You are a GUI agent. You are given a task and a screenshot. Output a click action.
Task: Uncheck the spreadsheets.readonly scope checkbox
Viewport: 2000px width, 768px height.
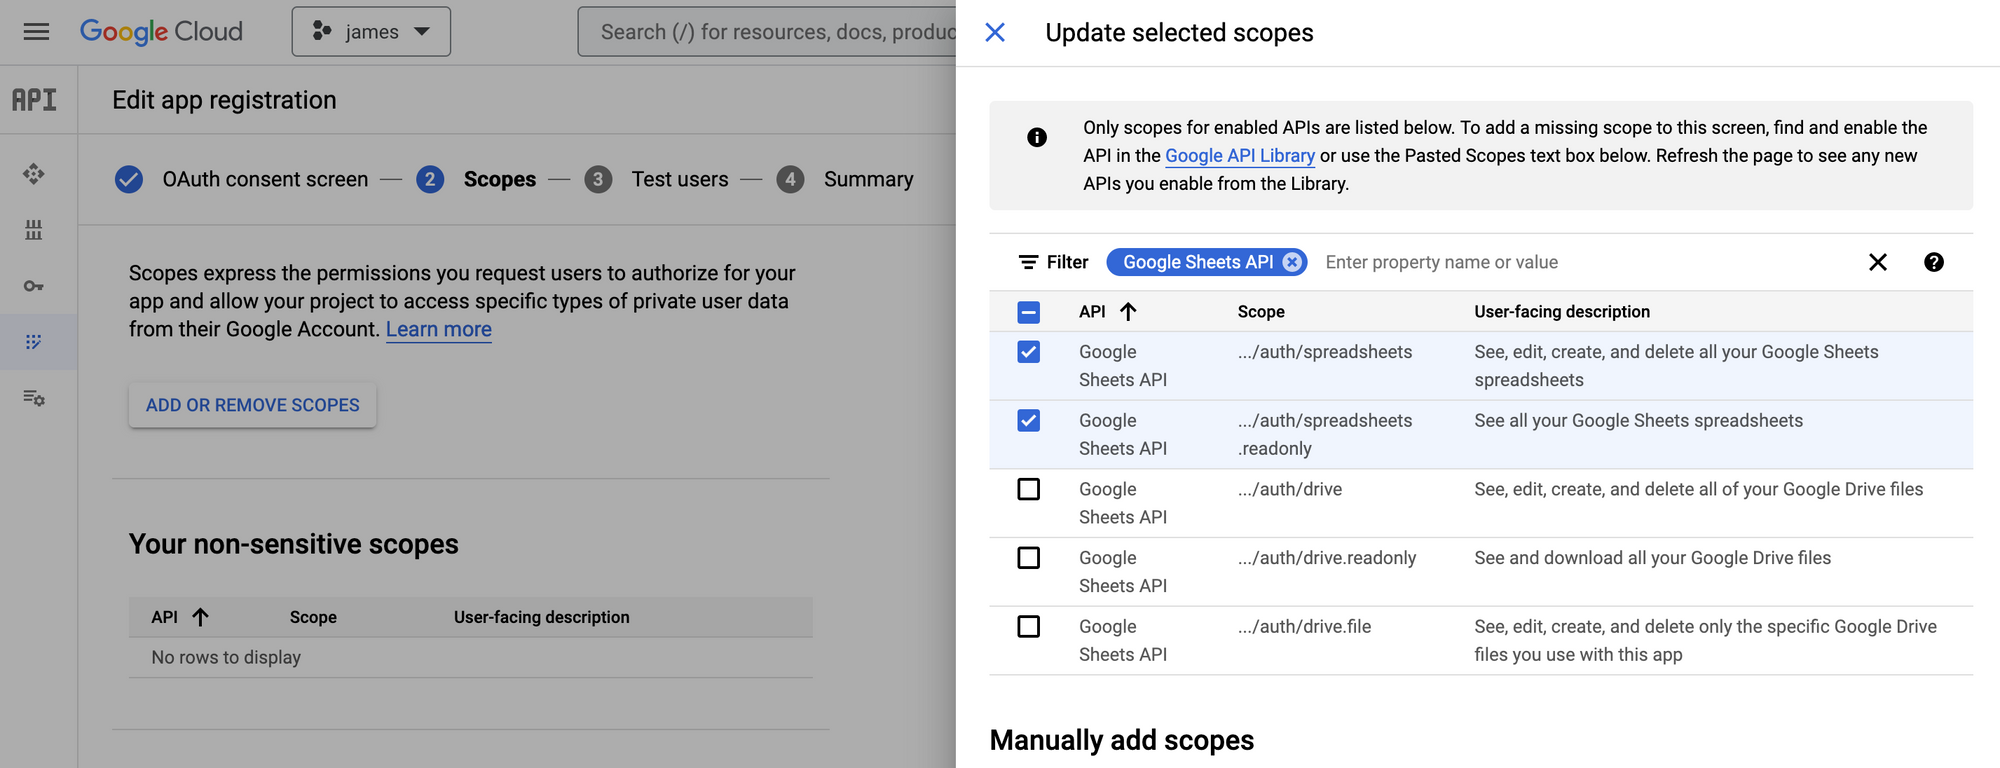[1028, 421]
